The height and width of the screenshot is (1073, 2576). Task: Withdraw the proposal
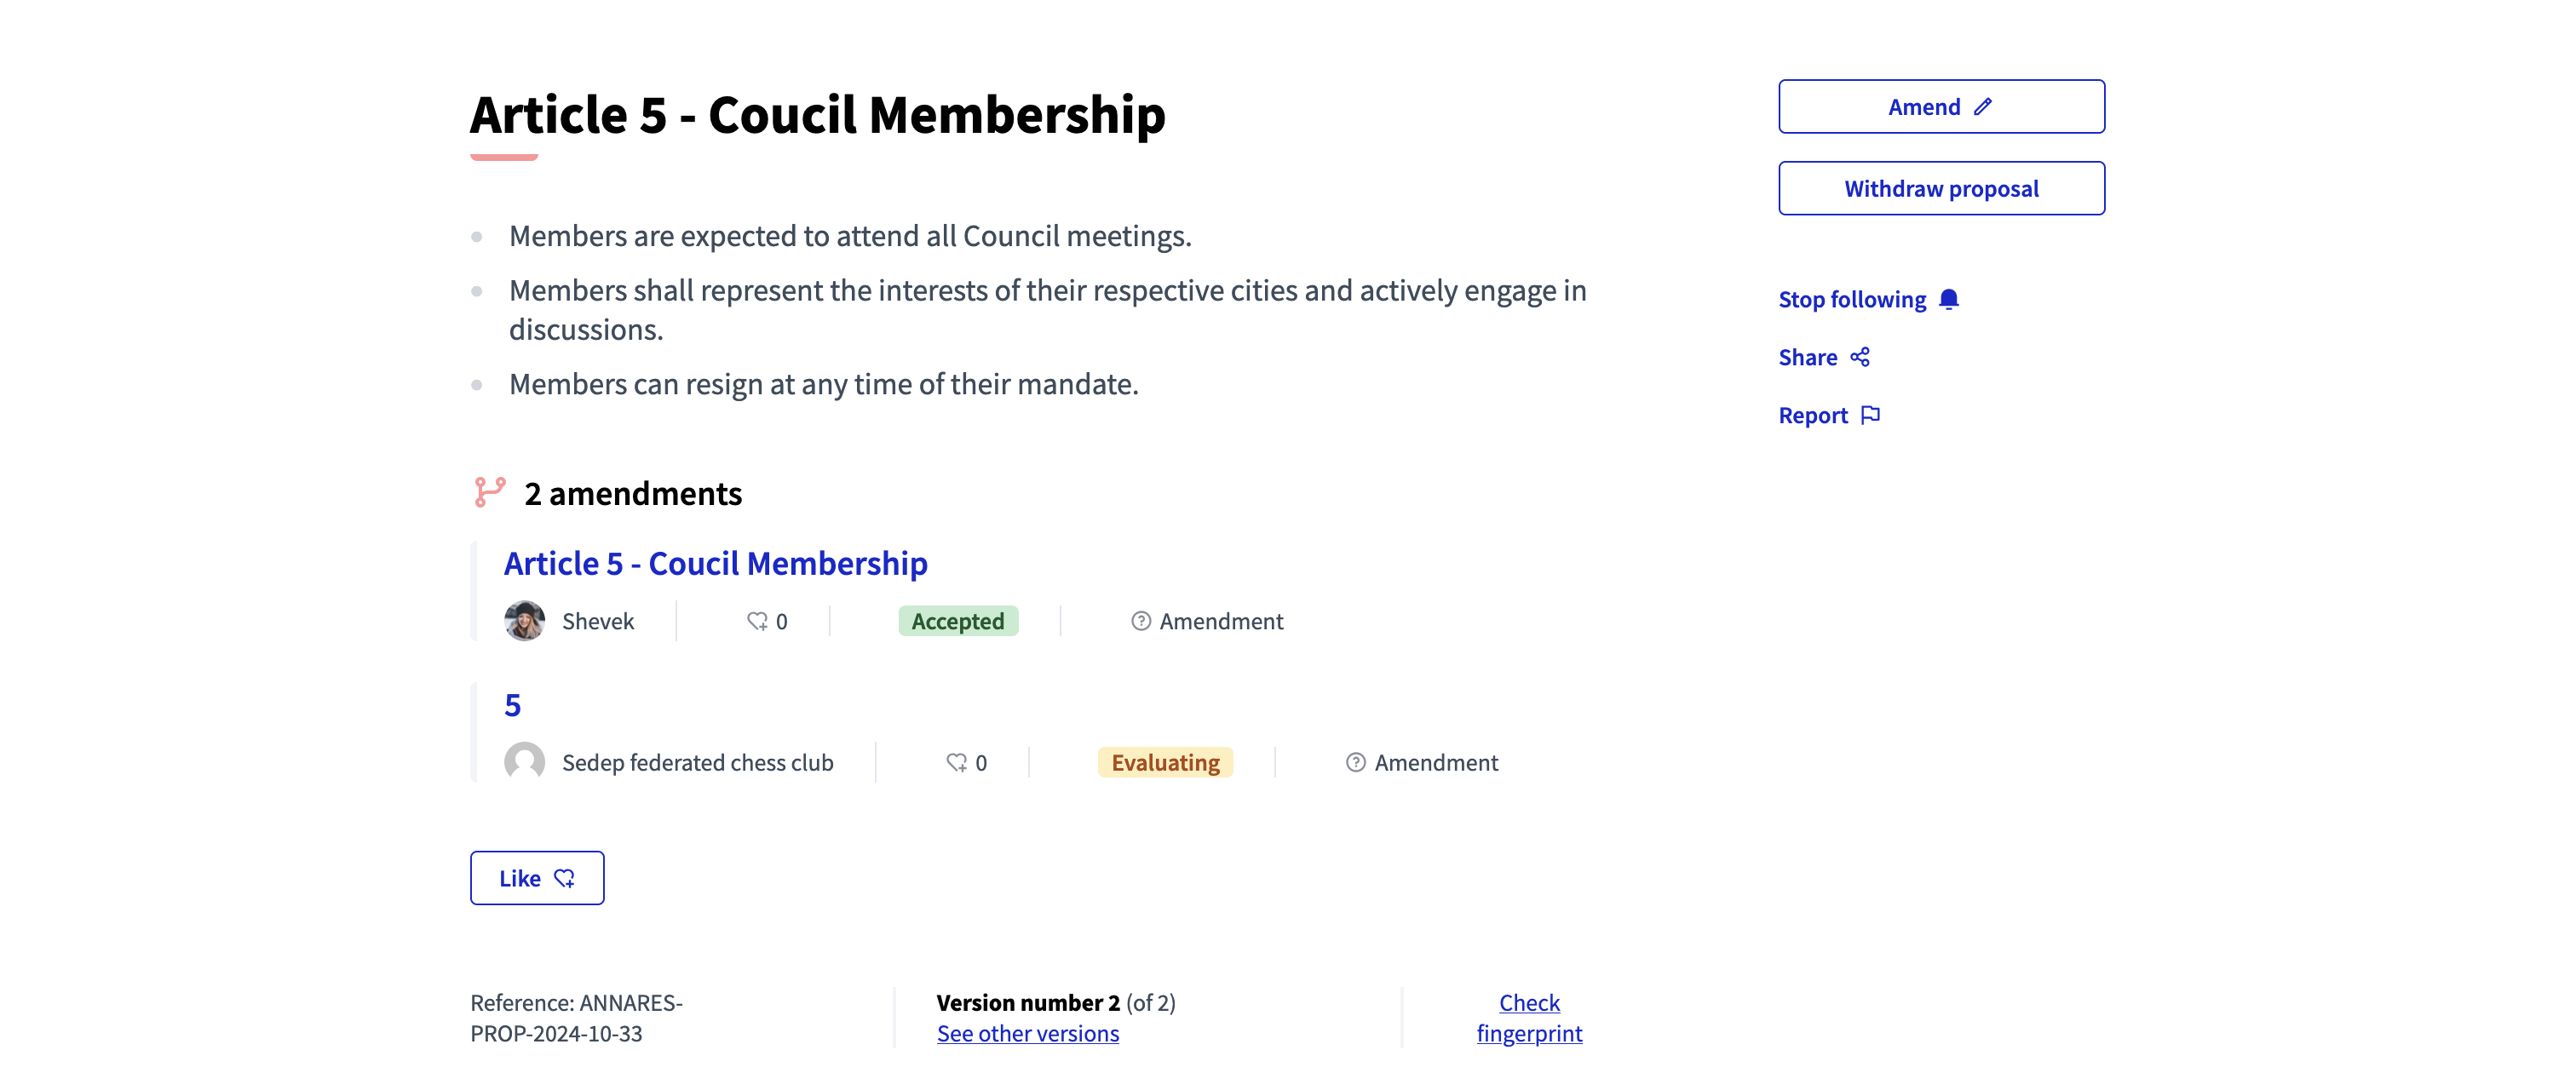[1941, 187]
